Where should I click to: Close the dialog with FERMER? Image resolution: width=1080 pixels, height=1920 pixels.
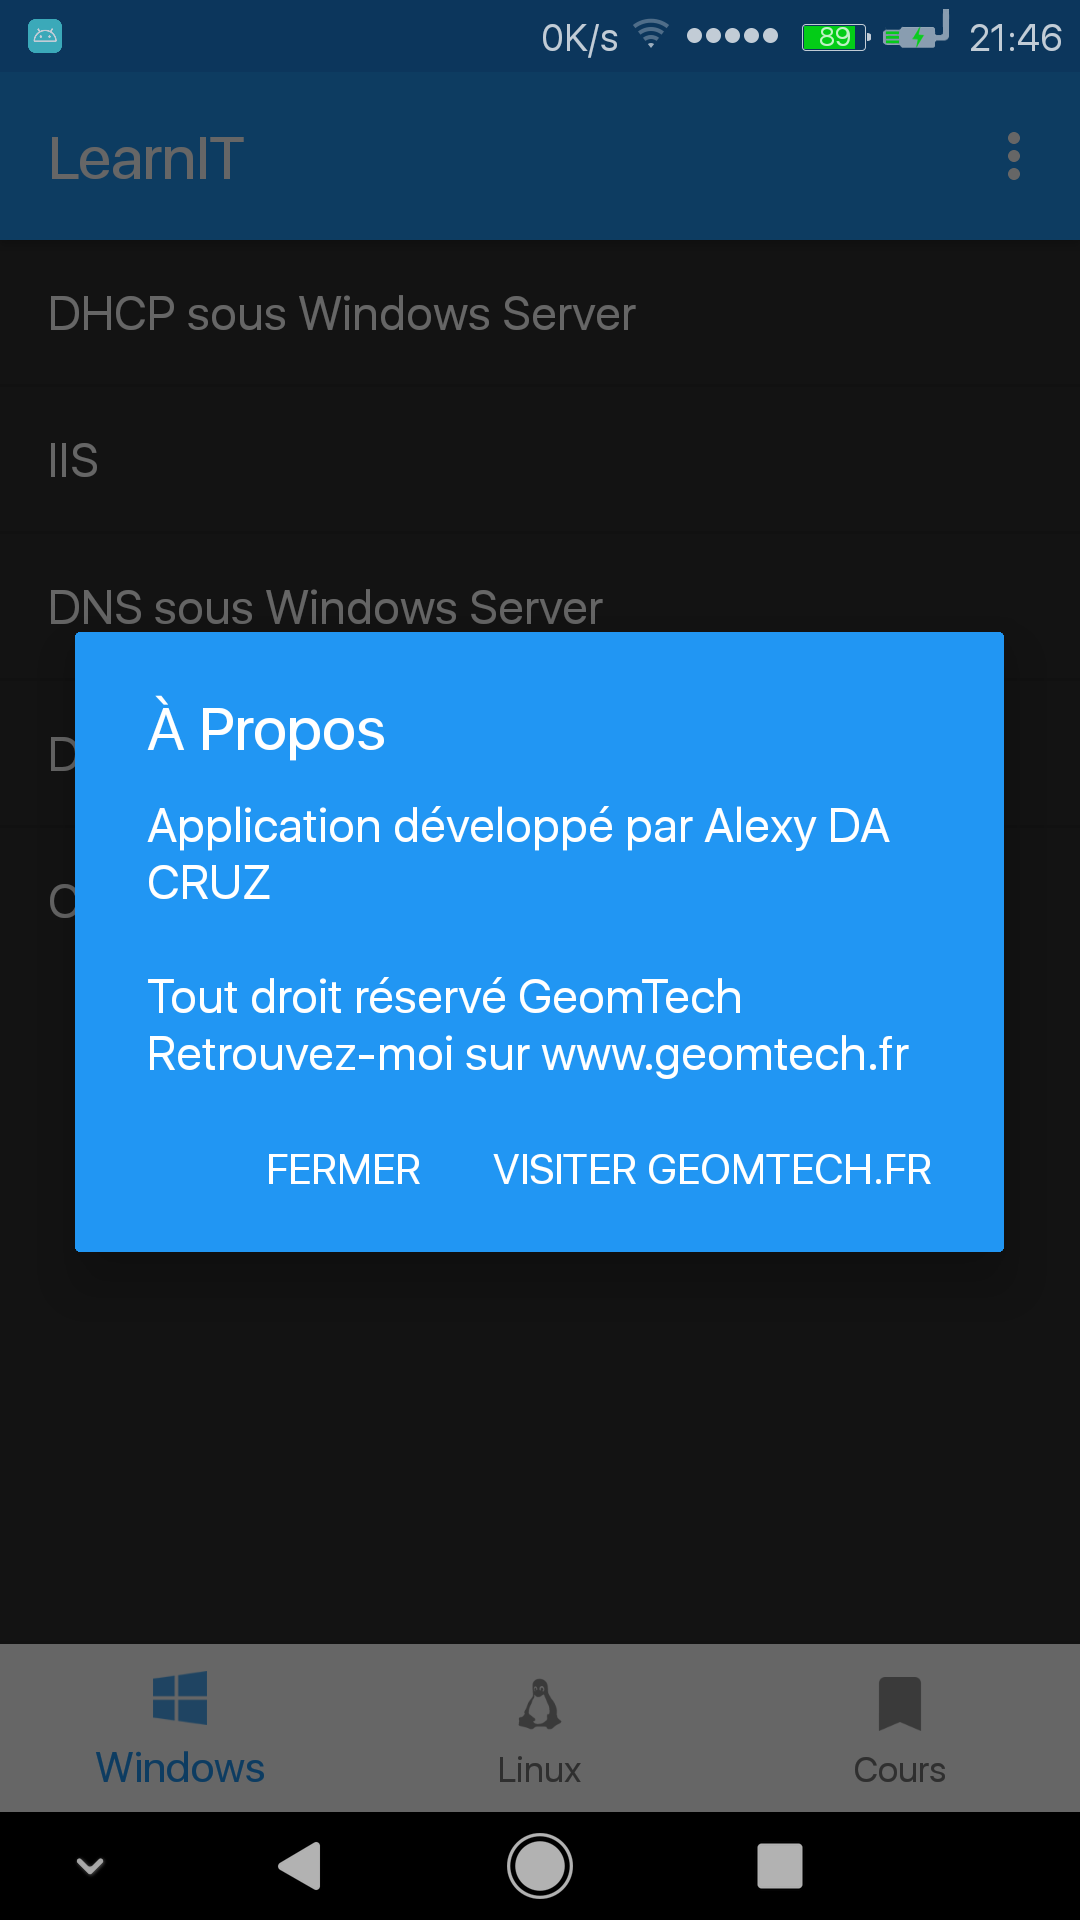point(343,1170)
